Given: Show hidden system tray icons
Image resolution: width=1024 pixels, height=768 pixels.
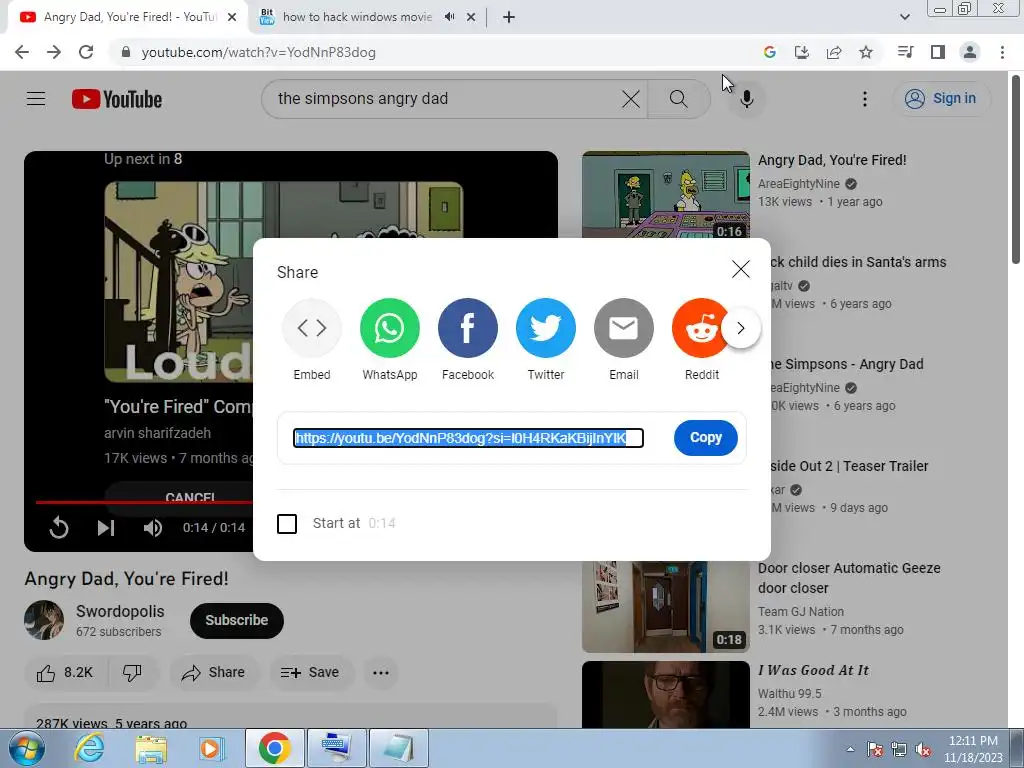Looking at the screenshot, I should (x=850, y=749).
